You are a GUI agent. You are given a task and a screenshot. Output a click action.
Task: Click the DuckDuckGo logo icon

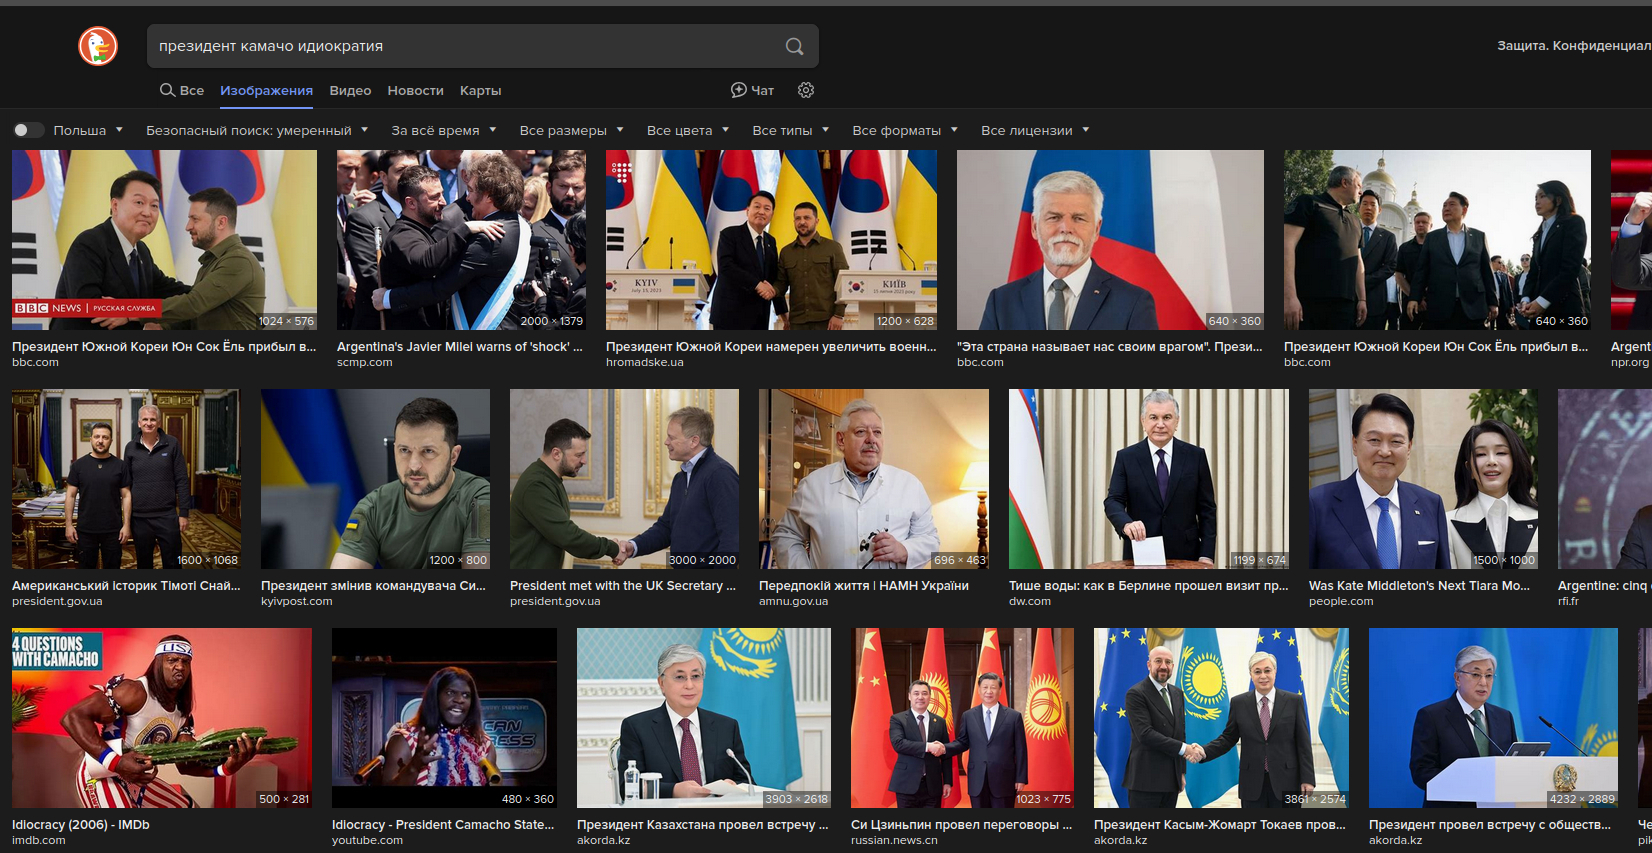tap(98, 46)
